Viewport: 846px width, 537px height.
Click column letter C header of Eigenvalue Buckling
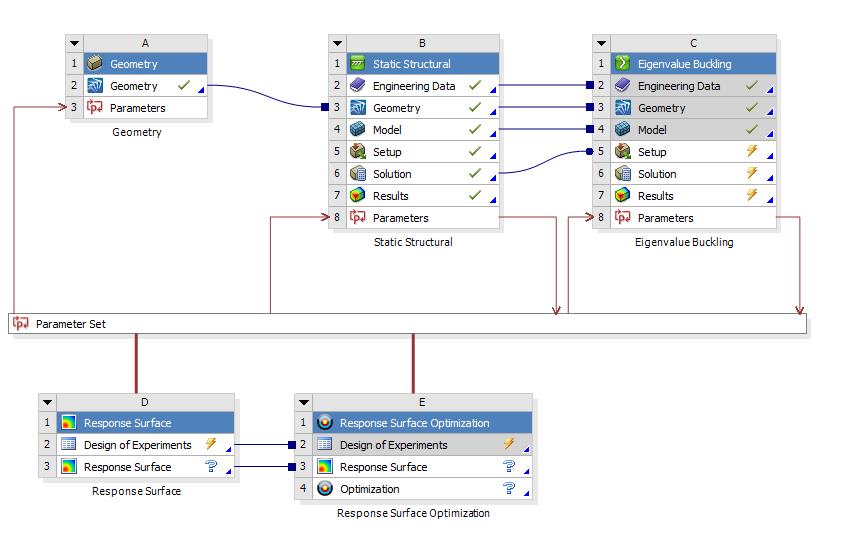pos(693,43)
